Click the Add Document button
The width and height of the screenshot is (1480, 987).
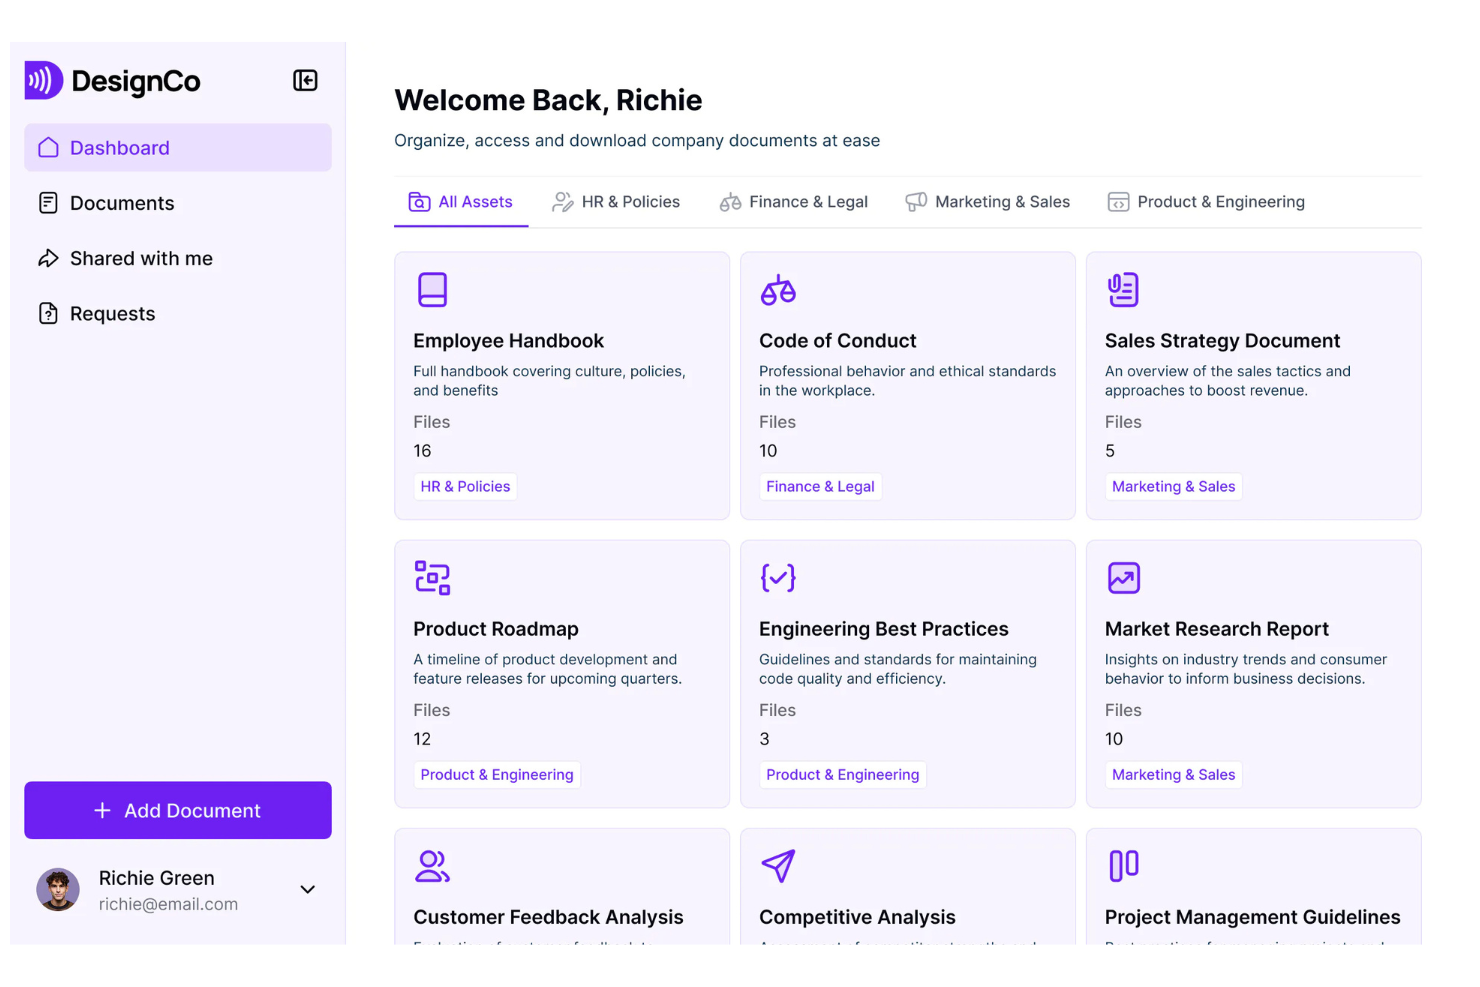click(x=178, y=811)
